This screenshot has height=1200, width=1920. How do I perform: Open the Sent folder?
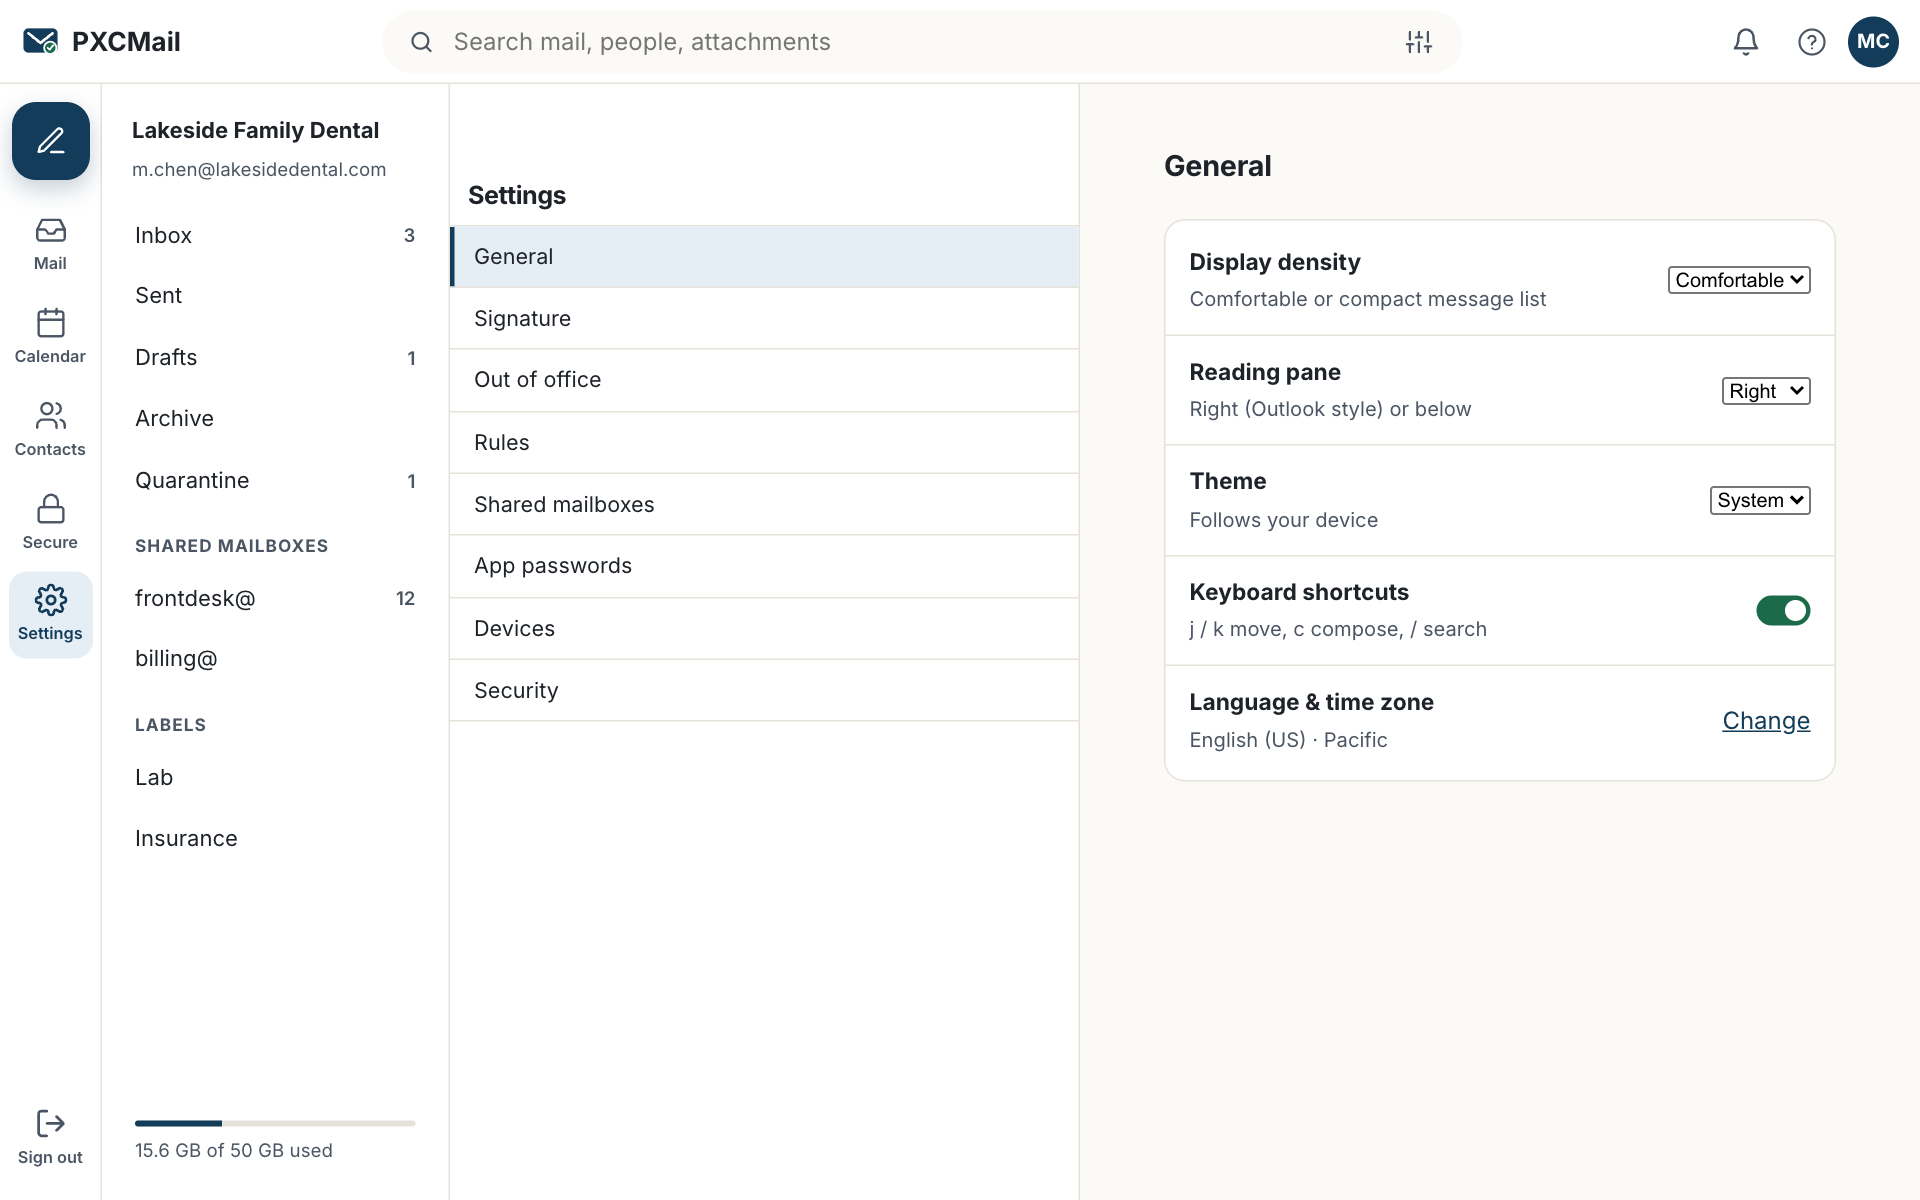(275, 296)
